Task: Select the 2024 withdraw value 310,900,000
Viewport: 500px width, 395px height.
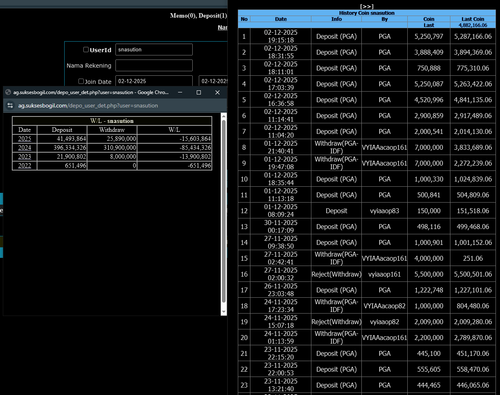Action: (x=119, y=148)
